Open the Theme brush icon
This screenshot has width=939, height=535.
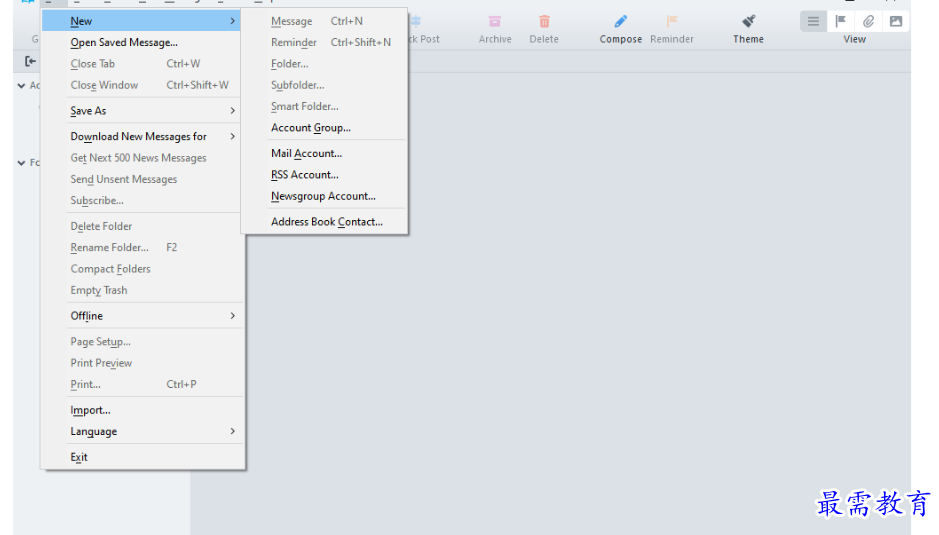coord(749,22)
